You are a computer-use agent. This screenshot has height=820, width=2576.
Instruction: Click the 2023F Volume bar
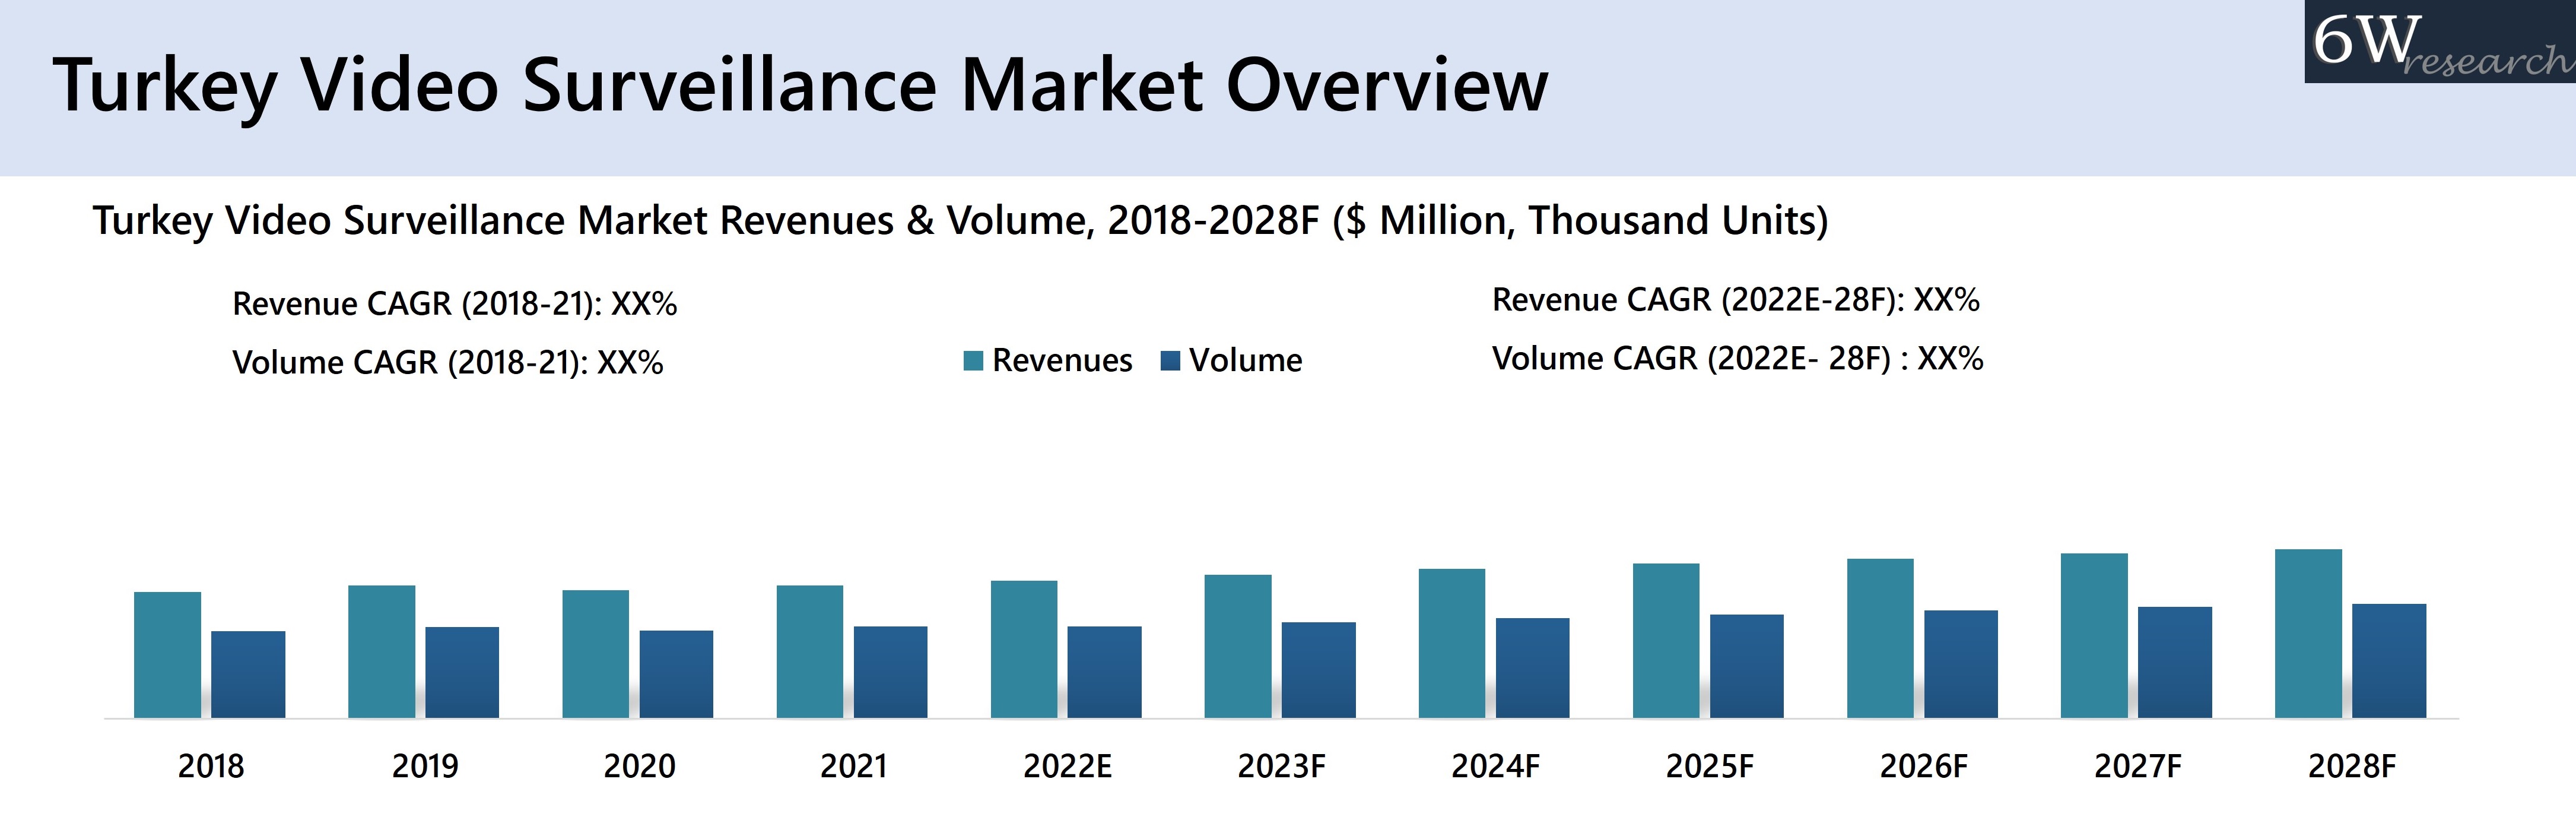pos(1319,670)
